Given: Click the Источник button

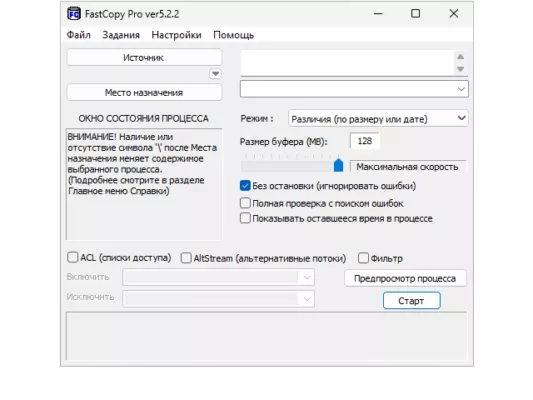Looking at the screenshot, I should coord(144,57).
